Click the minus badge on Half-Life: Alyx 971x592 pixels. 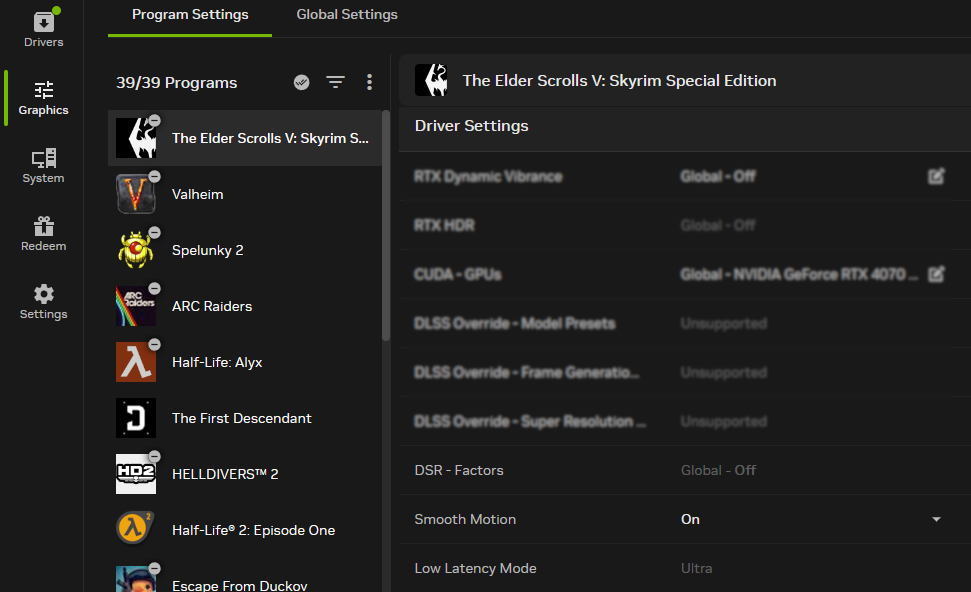click(x=155, y=344)
